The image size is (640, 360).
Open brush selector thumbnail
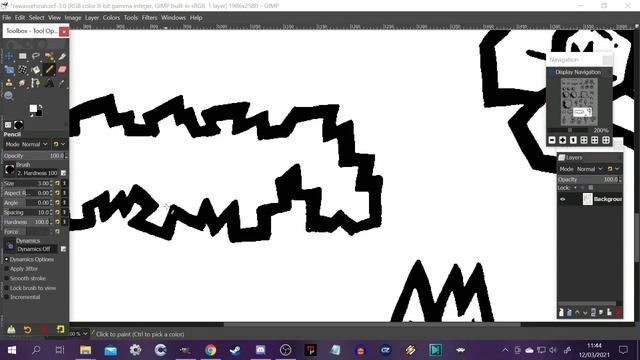click(9, 169)
